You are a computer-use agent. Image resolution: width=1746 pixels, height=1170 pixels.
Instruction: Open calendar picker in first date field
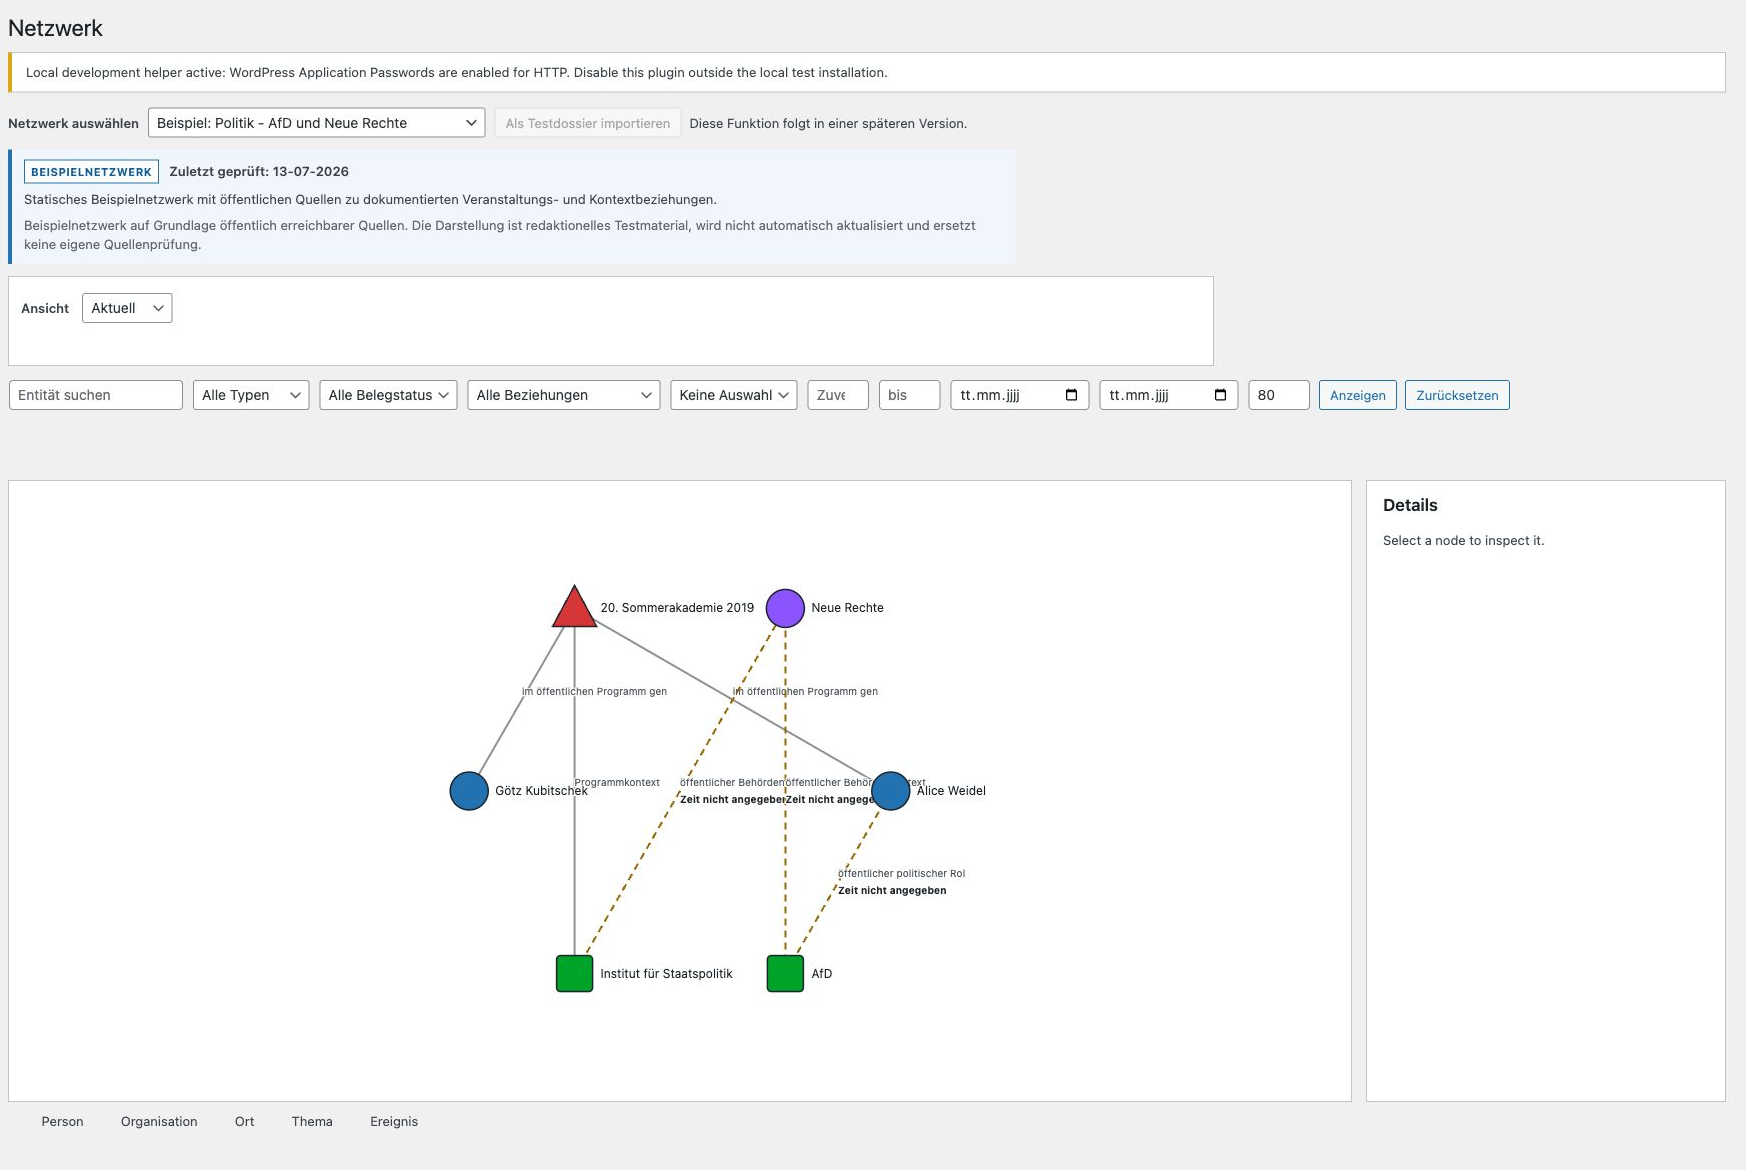click(x=1071, y=395)
